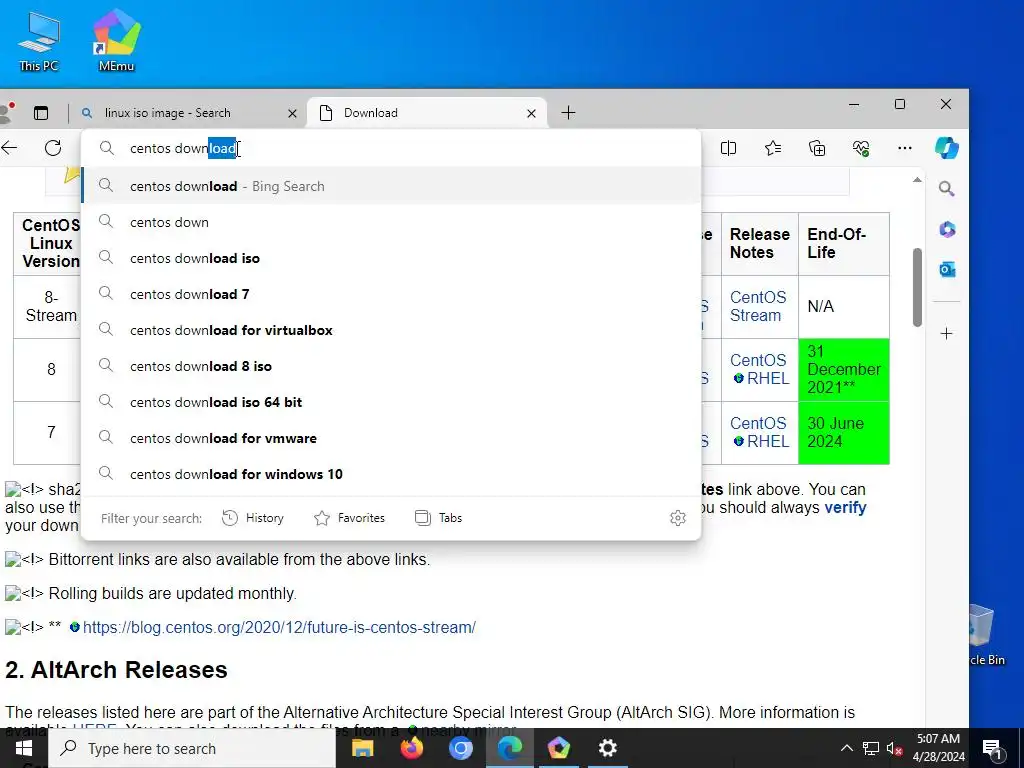Open CentOS Stream release notes link
Screen dimensions: 1024x768
tap(758, 306)
